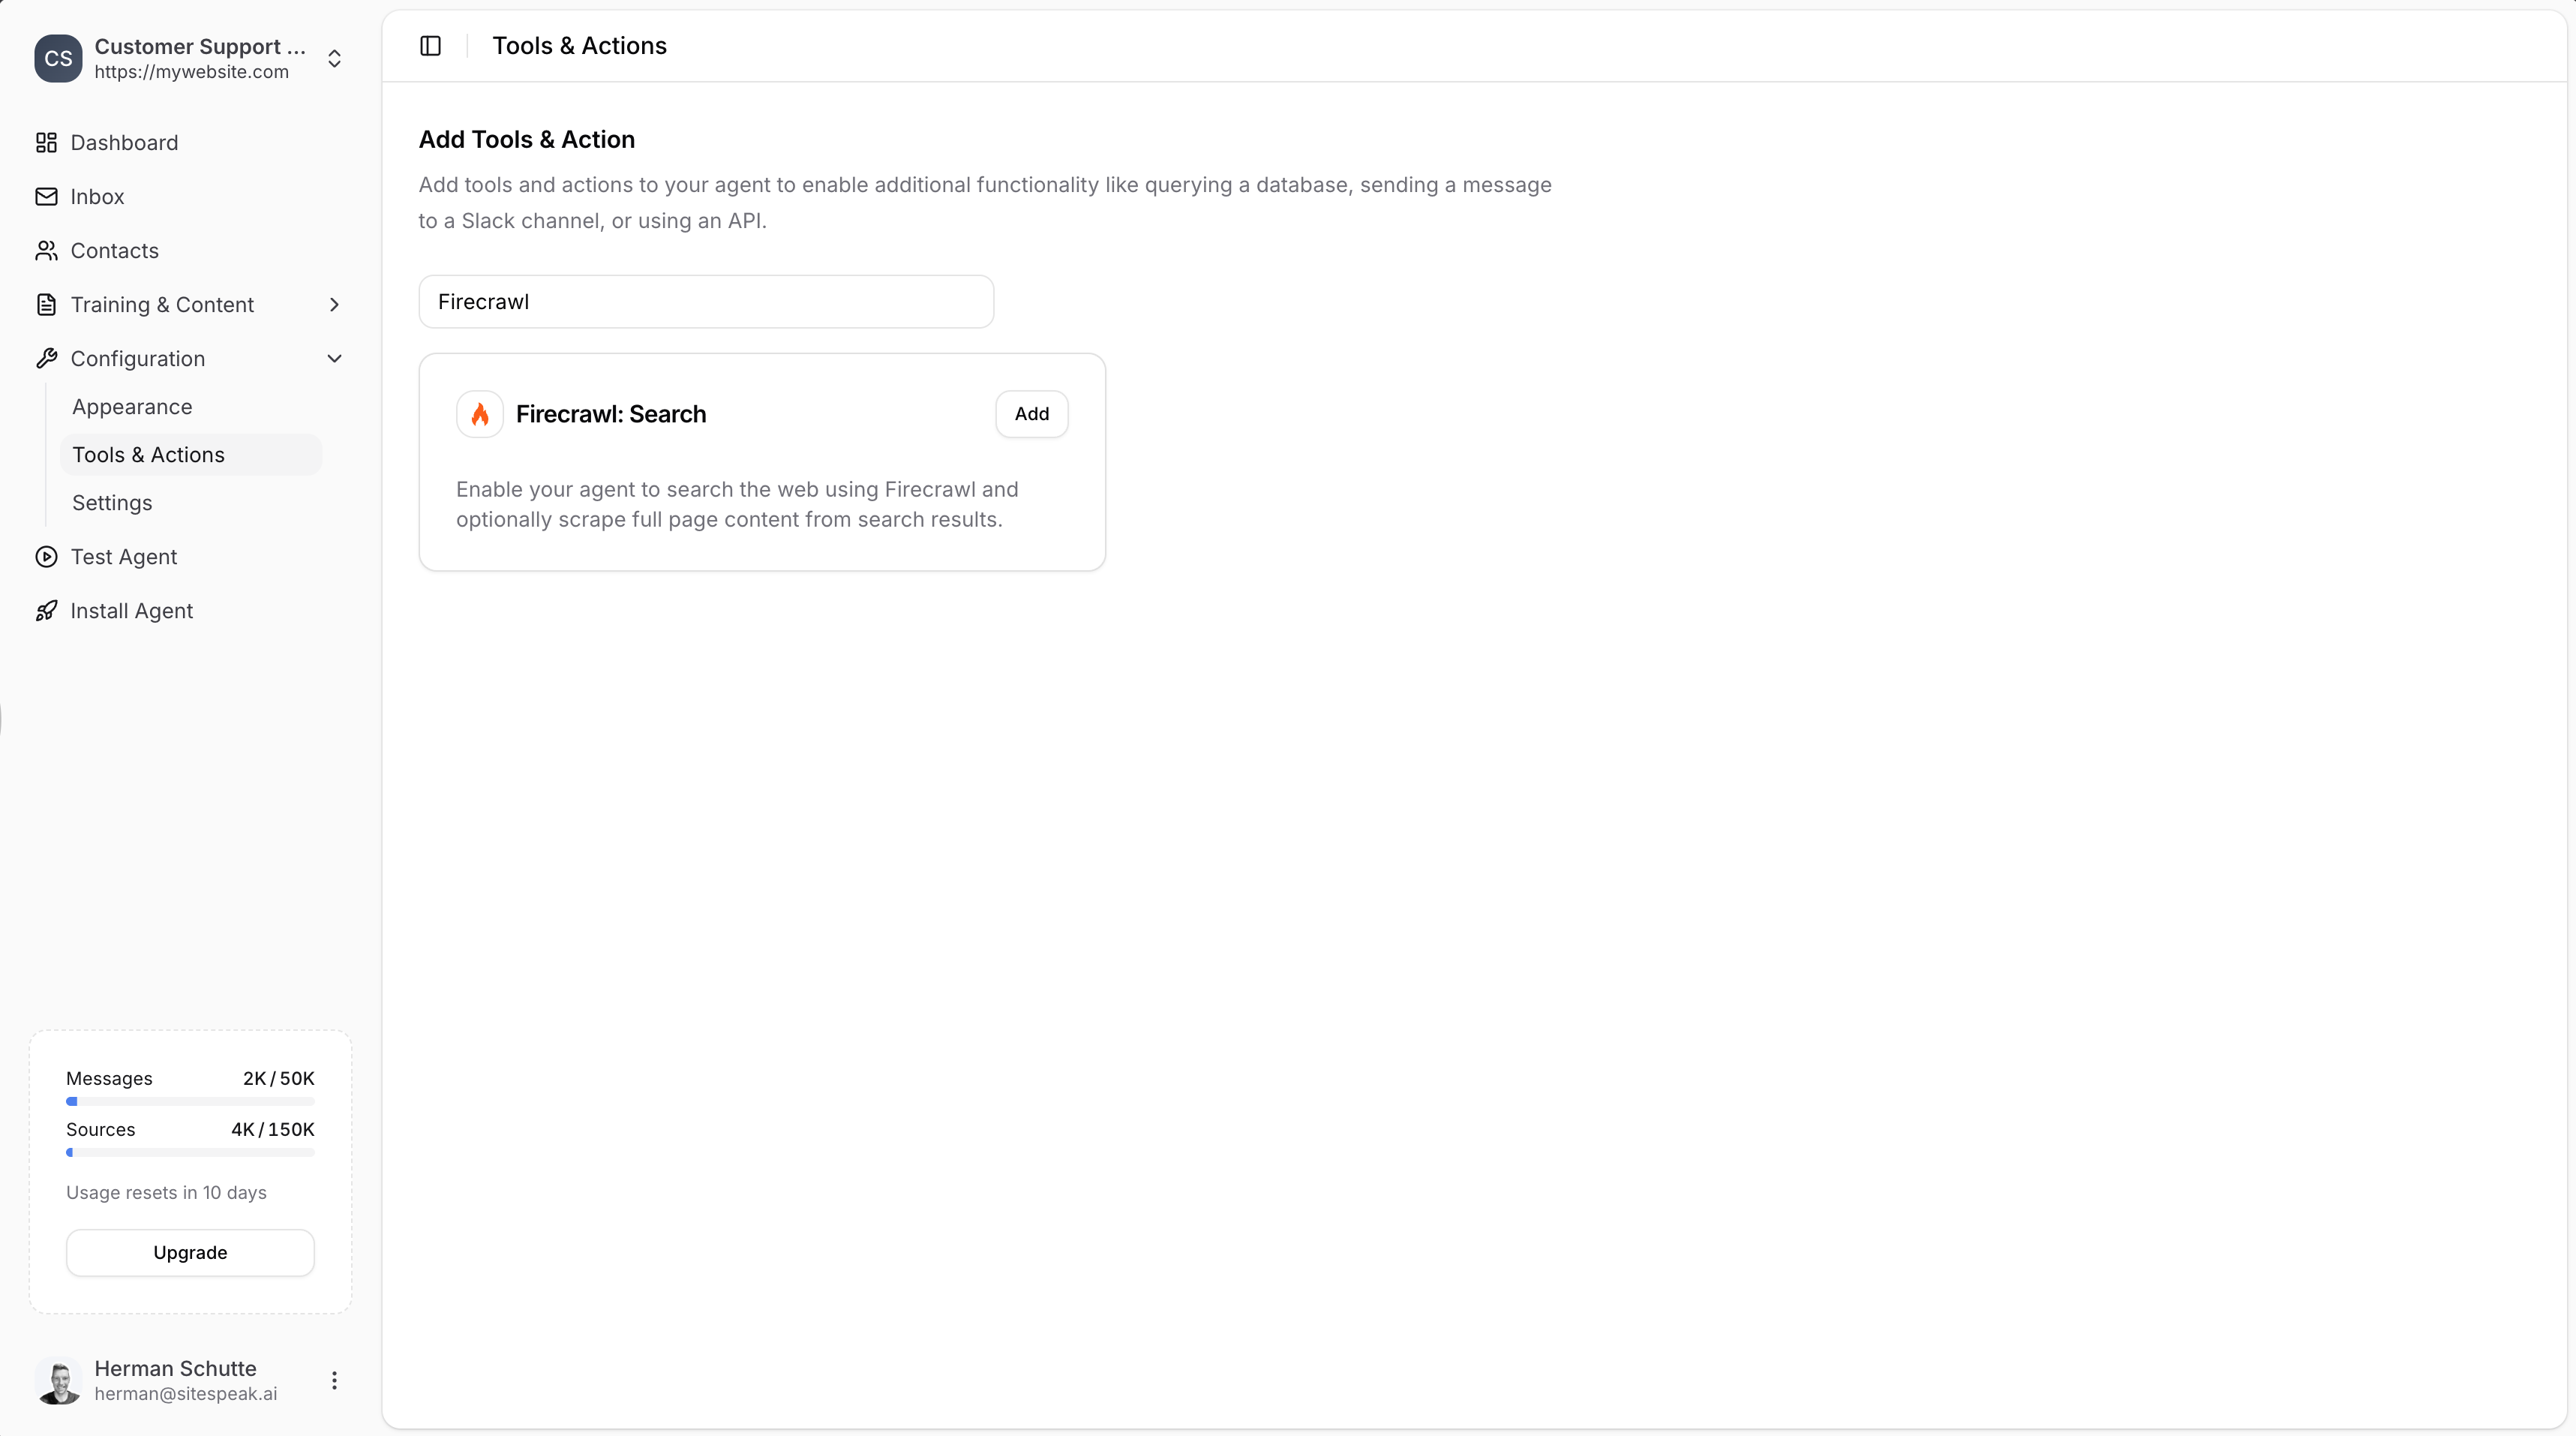Switch to the Appearance section

coord(132,406)
